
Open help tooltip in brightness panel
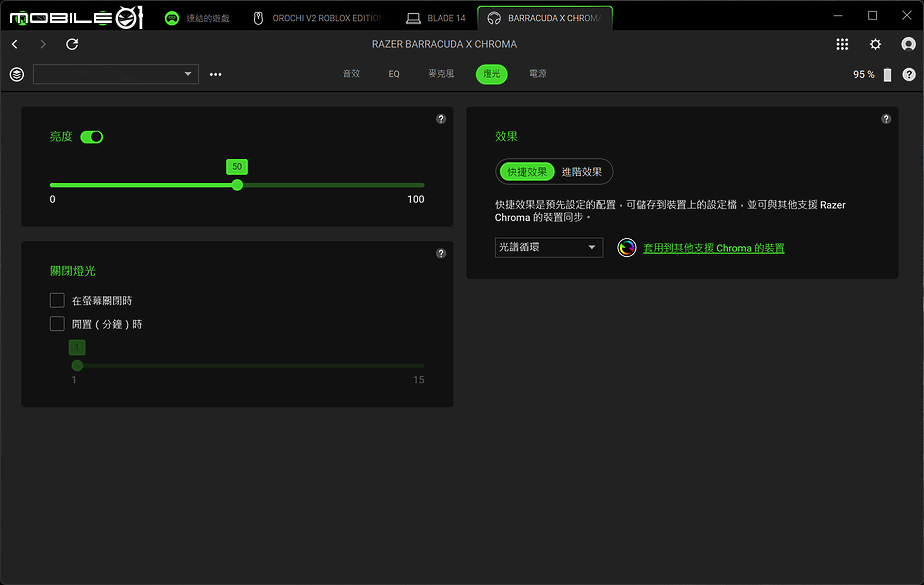click(441, 119)
